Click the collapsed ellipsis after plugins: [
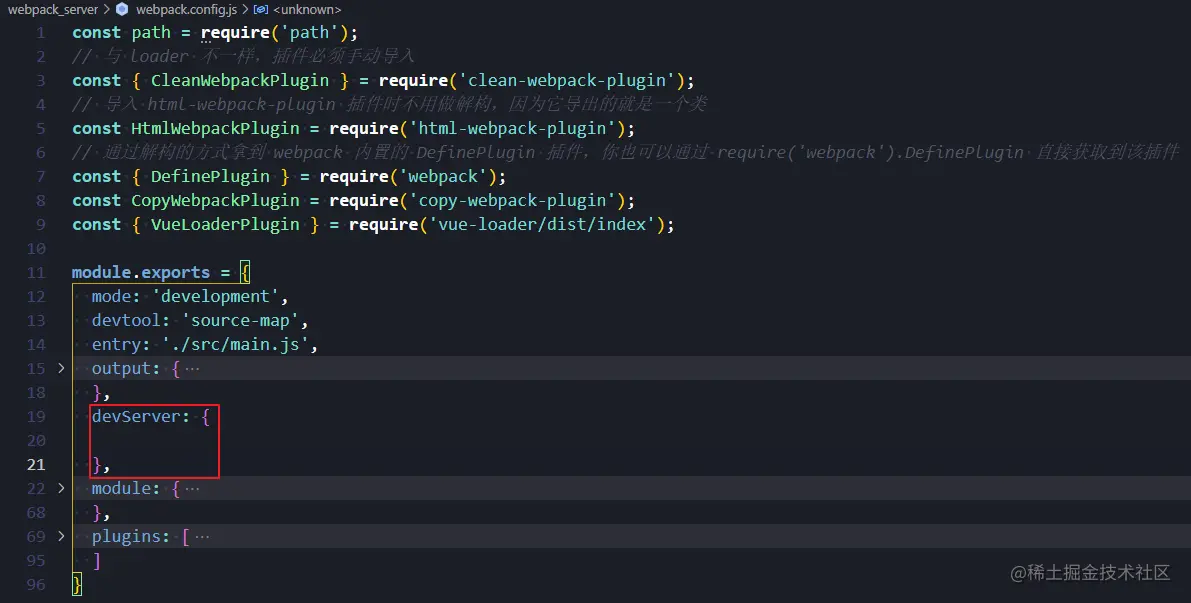Image resolution: width=1191 pixels, height=603 pixels. click(x=202, y=536)
